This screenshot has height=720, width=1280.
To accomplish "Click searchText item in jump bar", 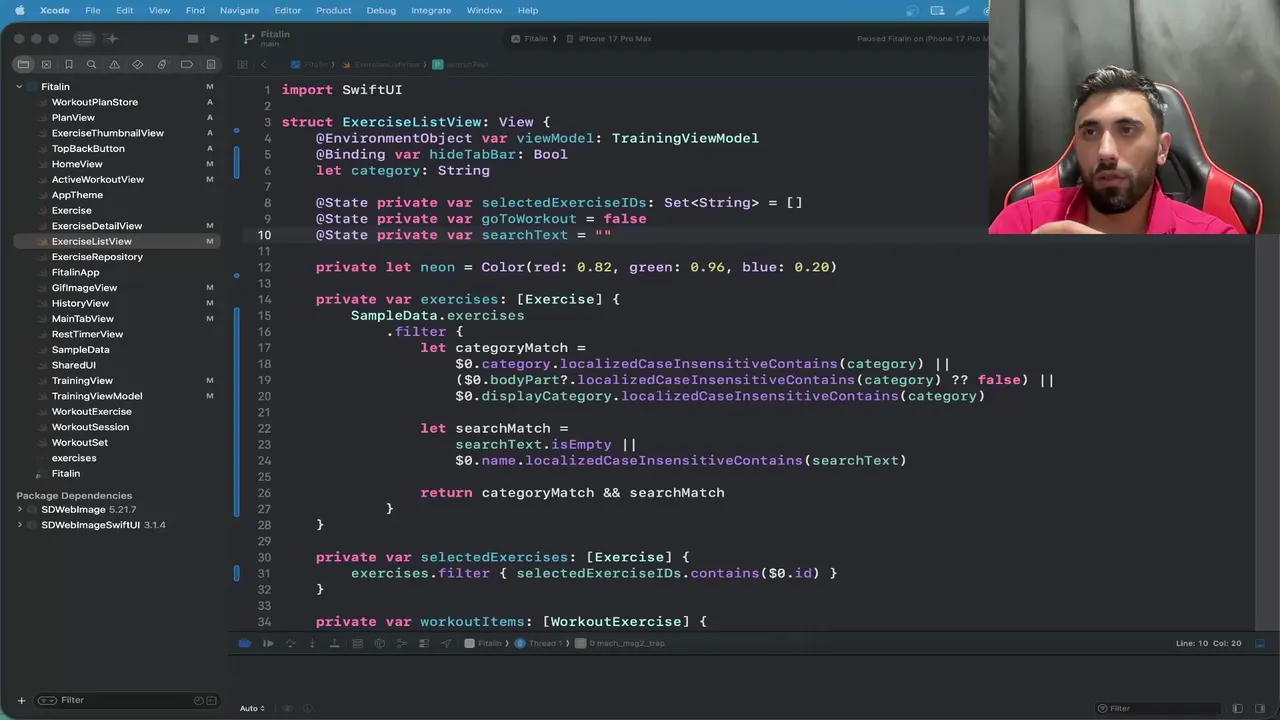I will [461, 64].
